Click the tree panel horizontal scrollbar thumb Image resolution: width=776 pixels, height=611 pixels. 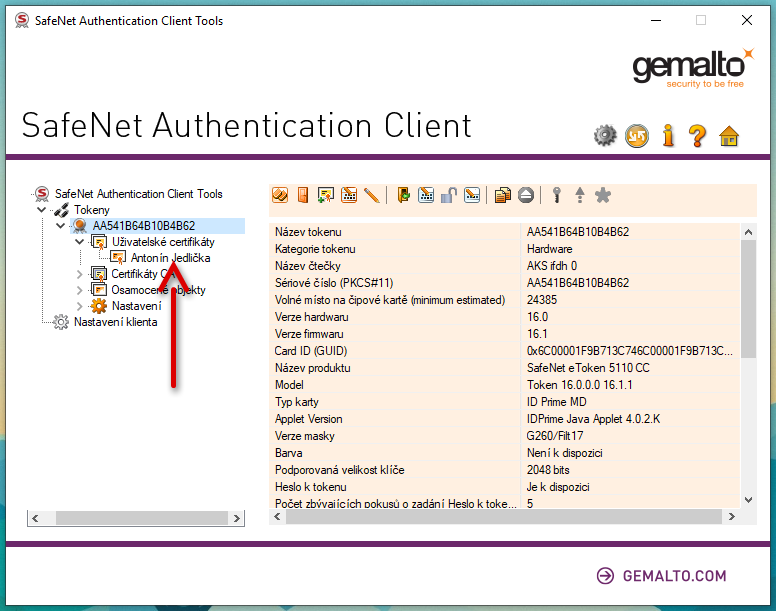tap(142, 518)
